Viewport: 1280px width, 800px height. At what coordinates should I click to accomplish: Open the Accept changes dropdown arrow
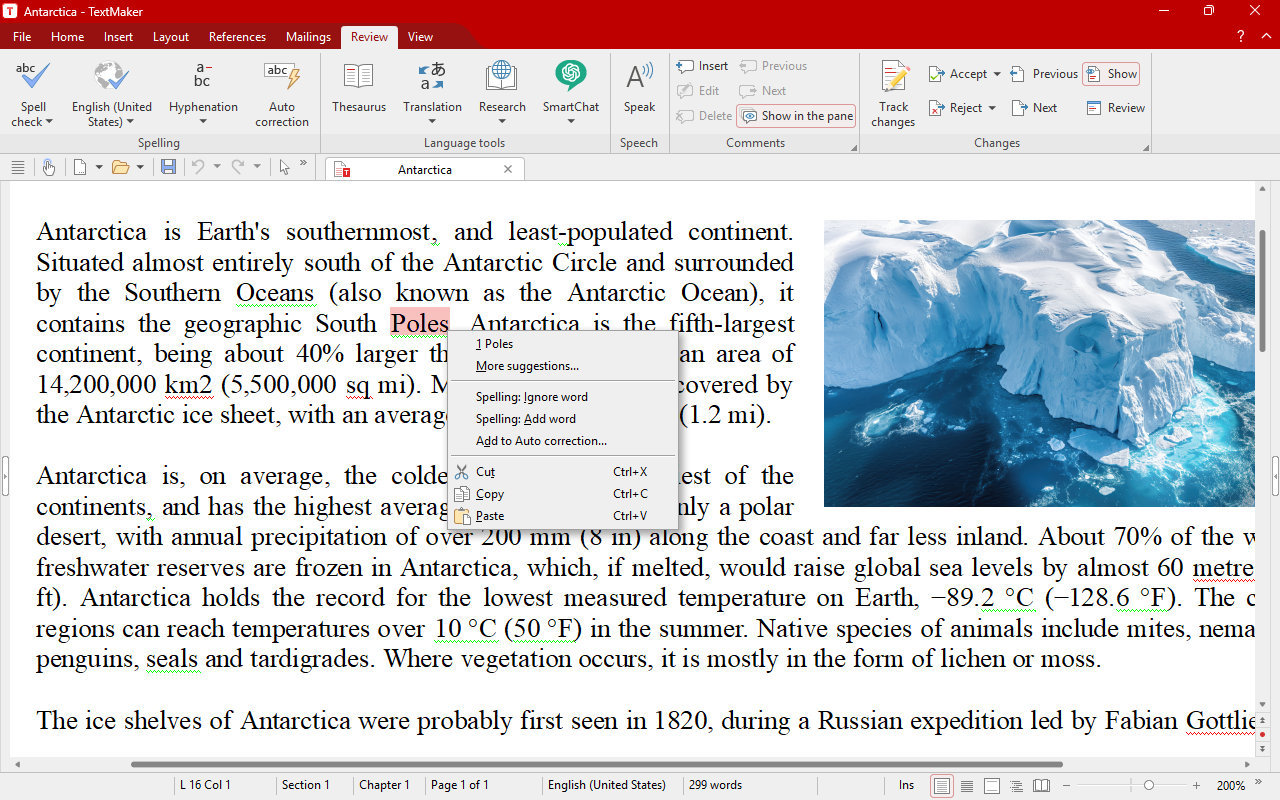pyautogui.click(x=997, y=74)
